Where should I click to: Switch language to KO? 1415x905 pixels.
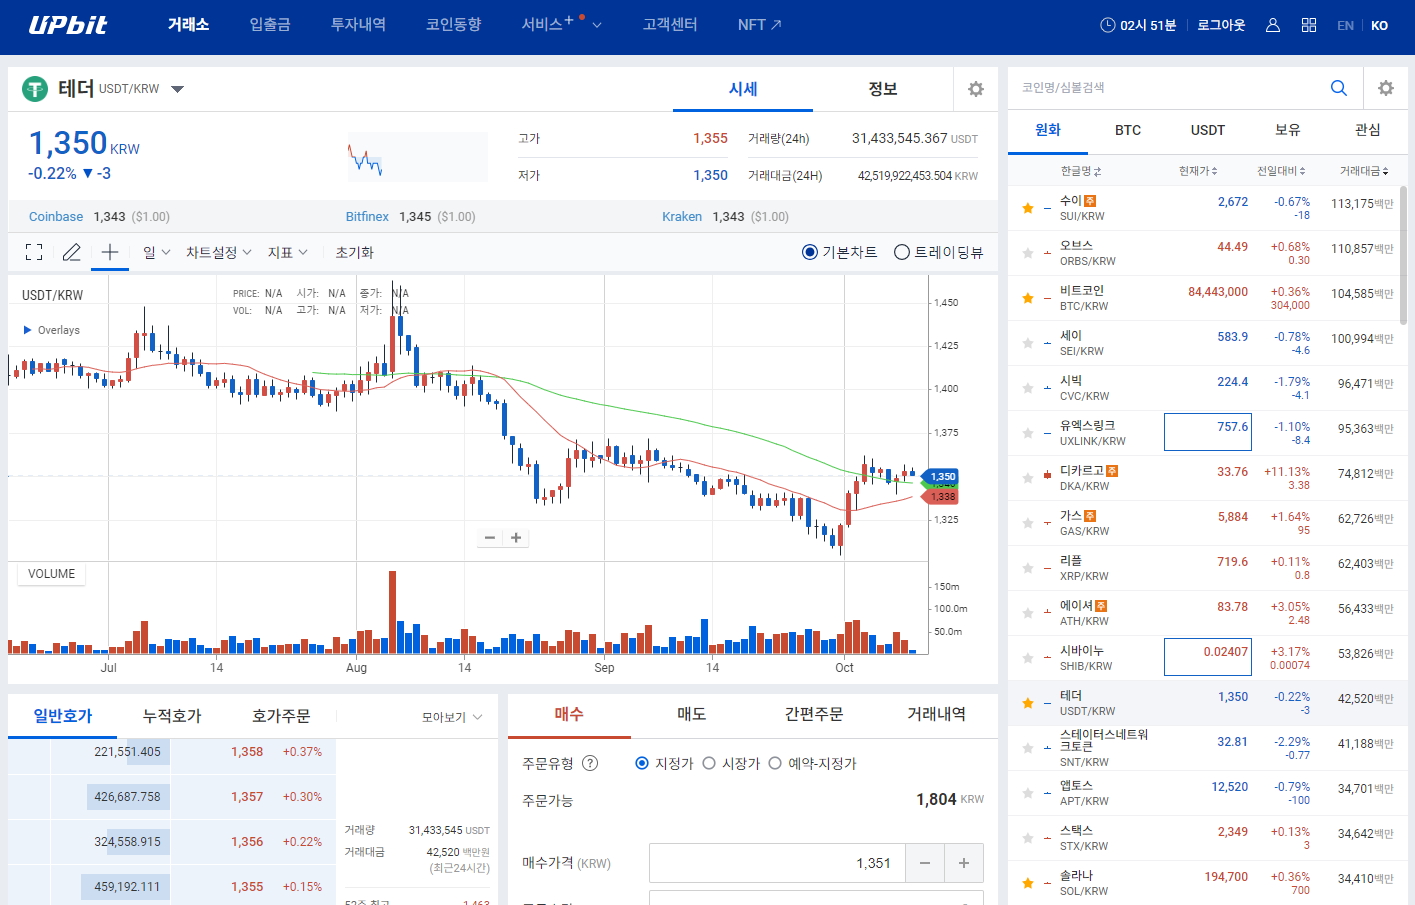coord(1380,26)
